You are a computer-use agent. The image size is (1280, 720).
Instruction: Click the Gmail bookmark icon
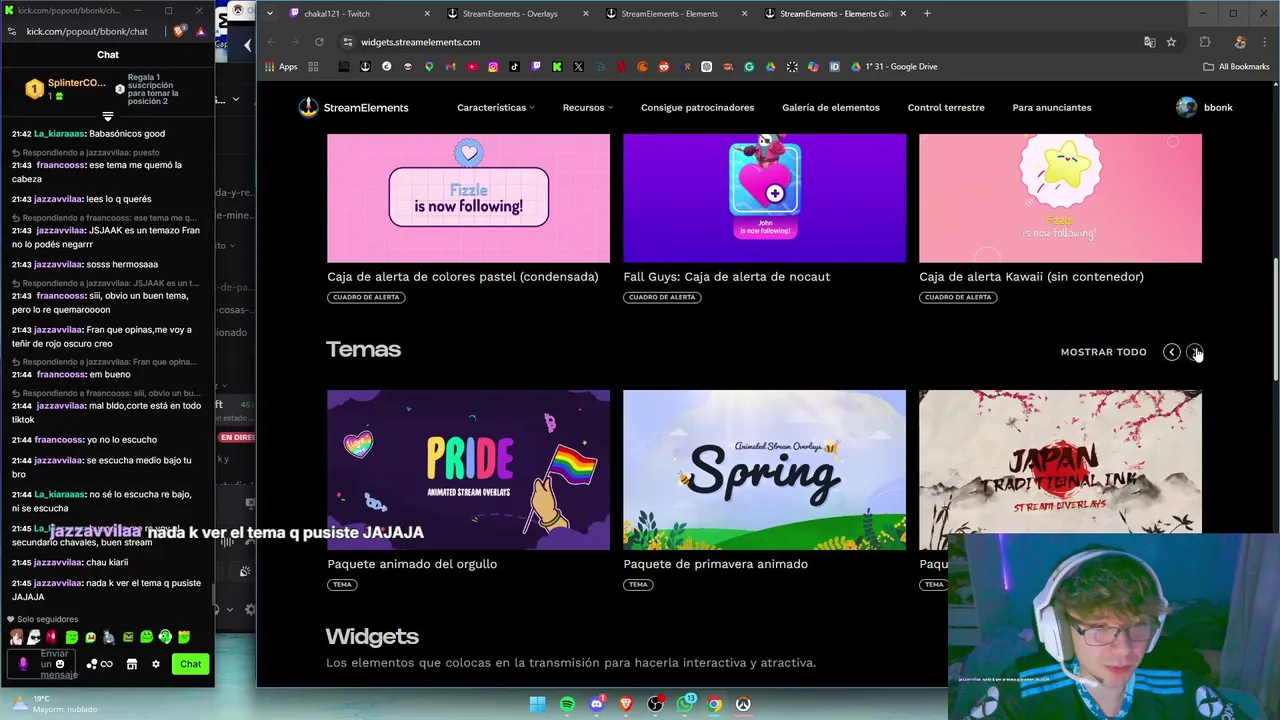(x=450, y=67)
